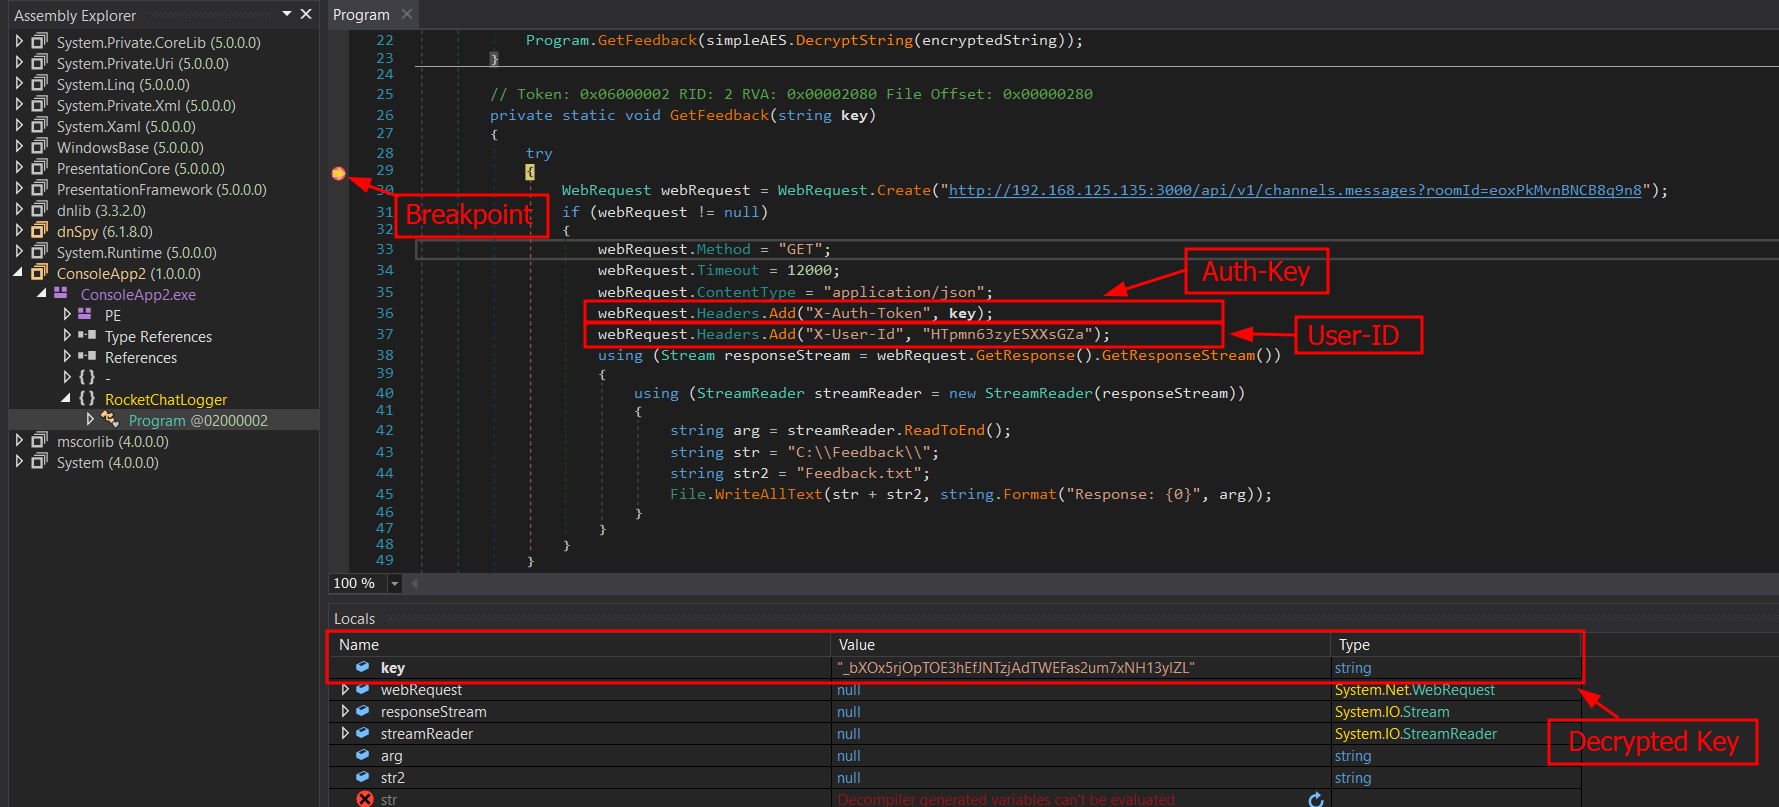1779x807 pixels.
Task: Click the Program class icon in tree
Action: coord(111,420)
